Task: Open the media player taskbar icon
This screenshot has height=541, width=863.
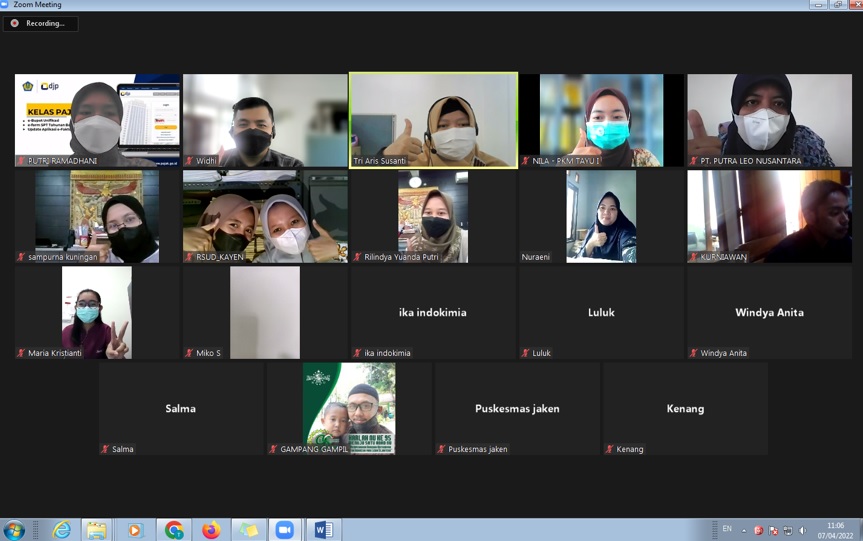Action: (135, 530)
